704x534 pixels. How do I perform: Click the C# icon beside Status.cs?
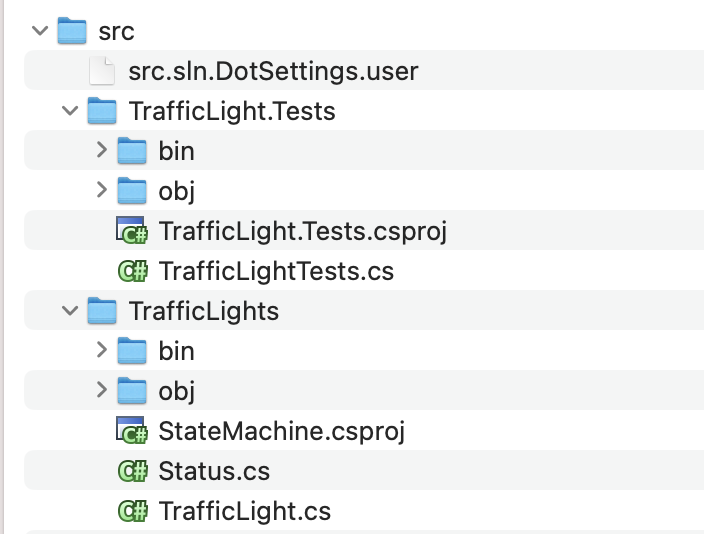[133, 471]
